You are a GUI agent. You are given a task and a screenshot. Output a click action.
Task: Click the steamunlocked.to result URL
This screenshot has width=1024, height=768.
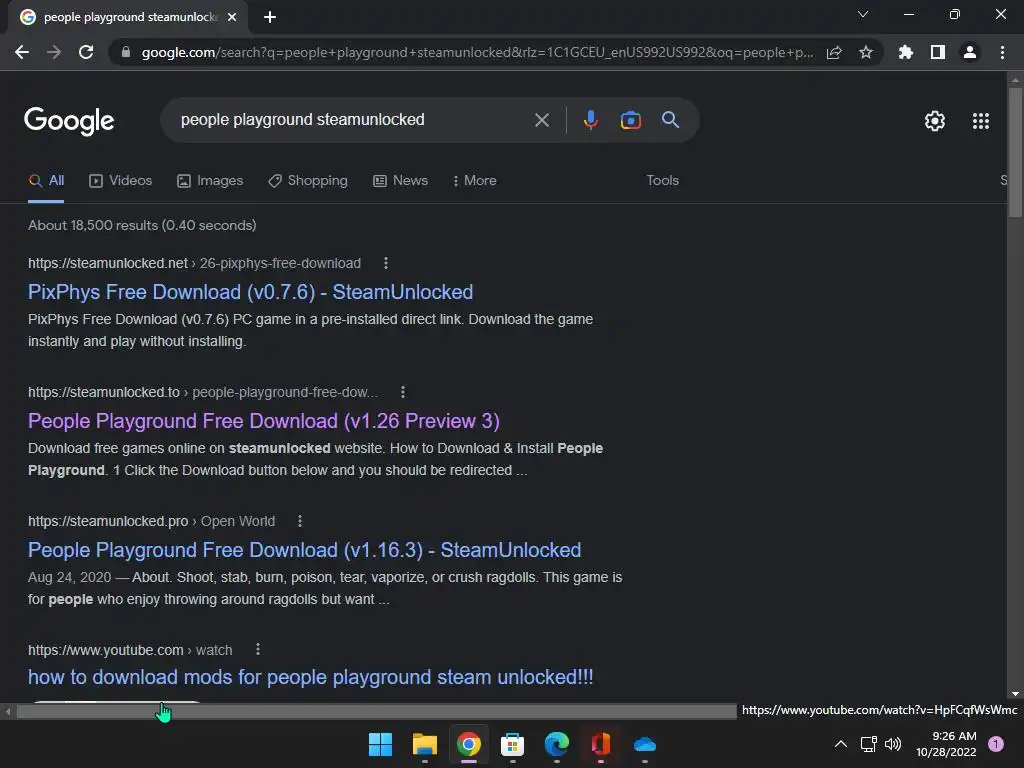[202, 392]
